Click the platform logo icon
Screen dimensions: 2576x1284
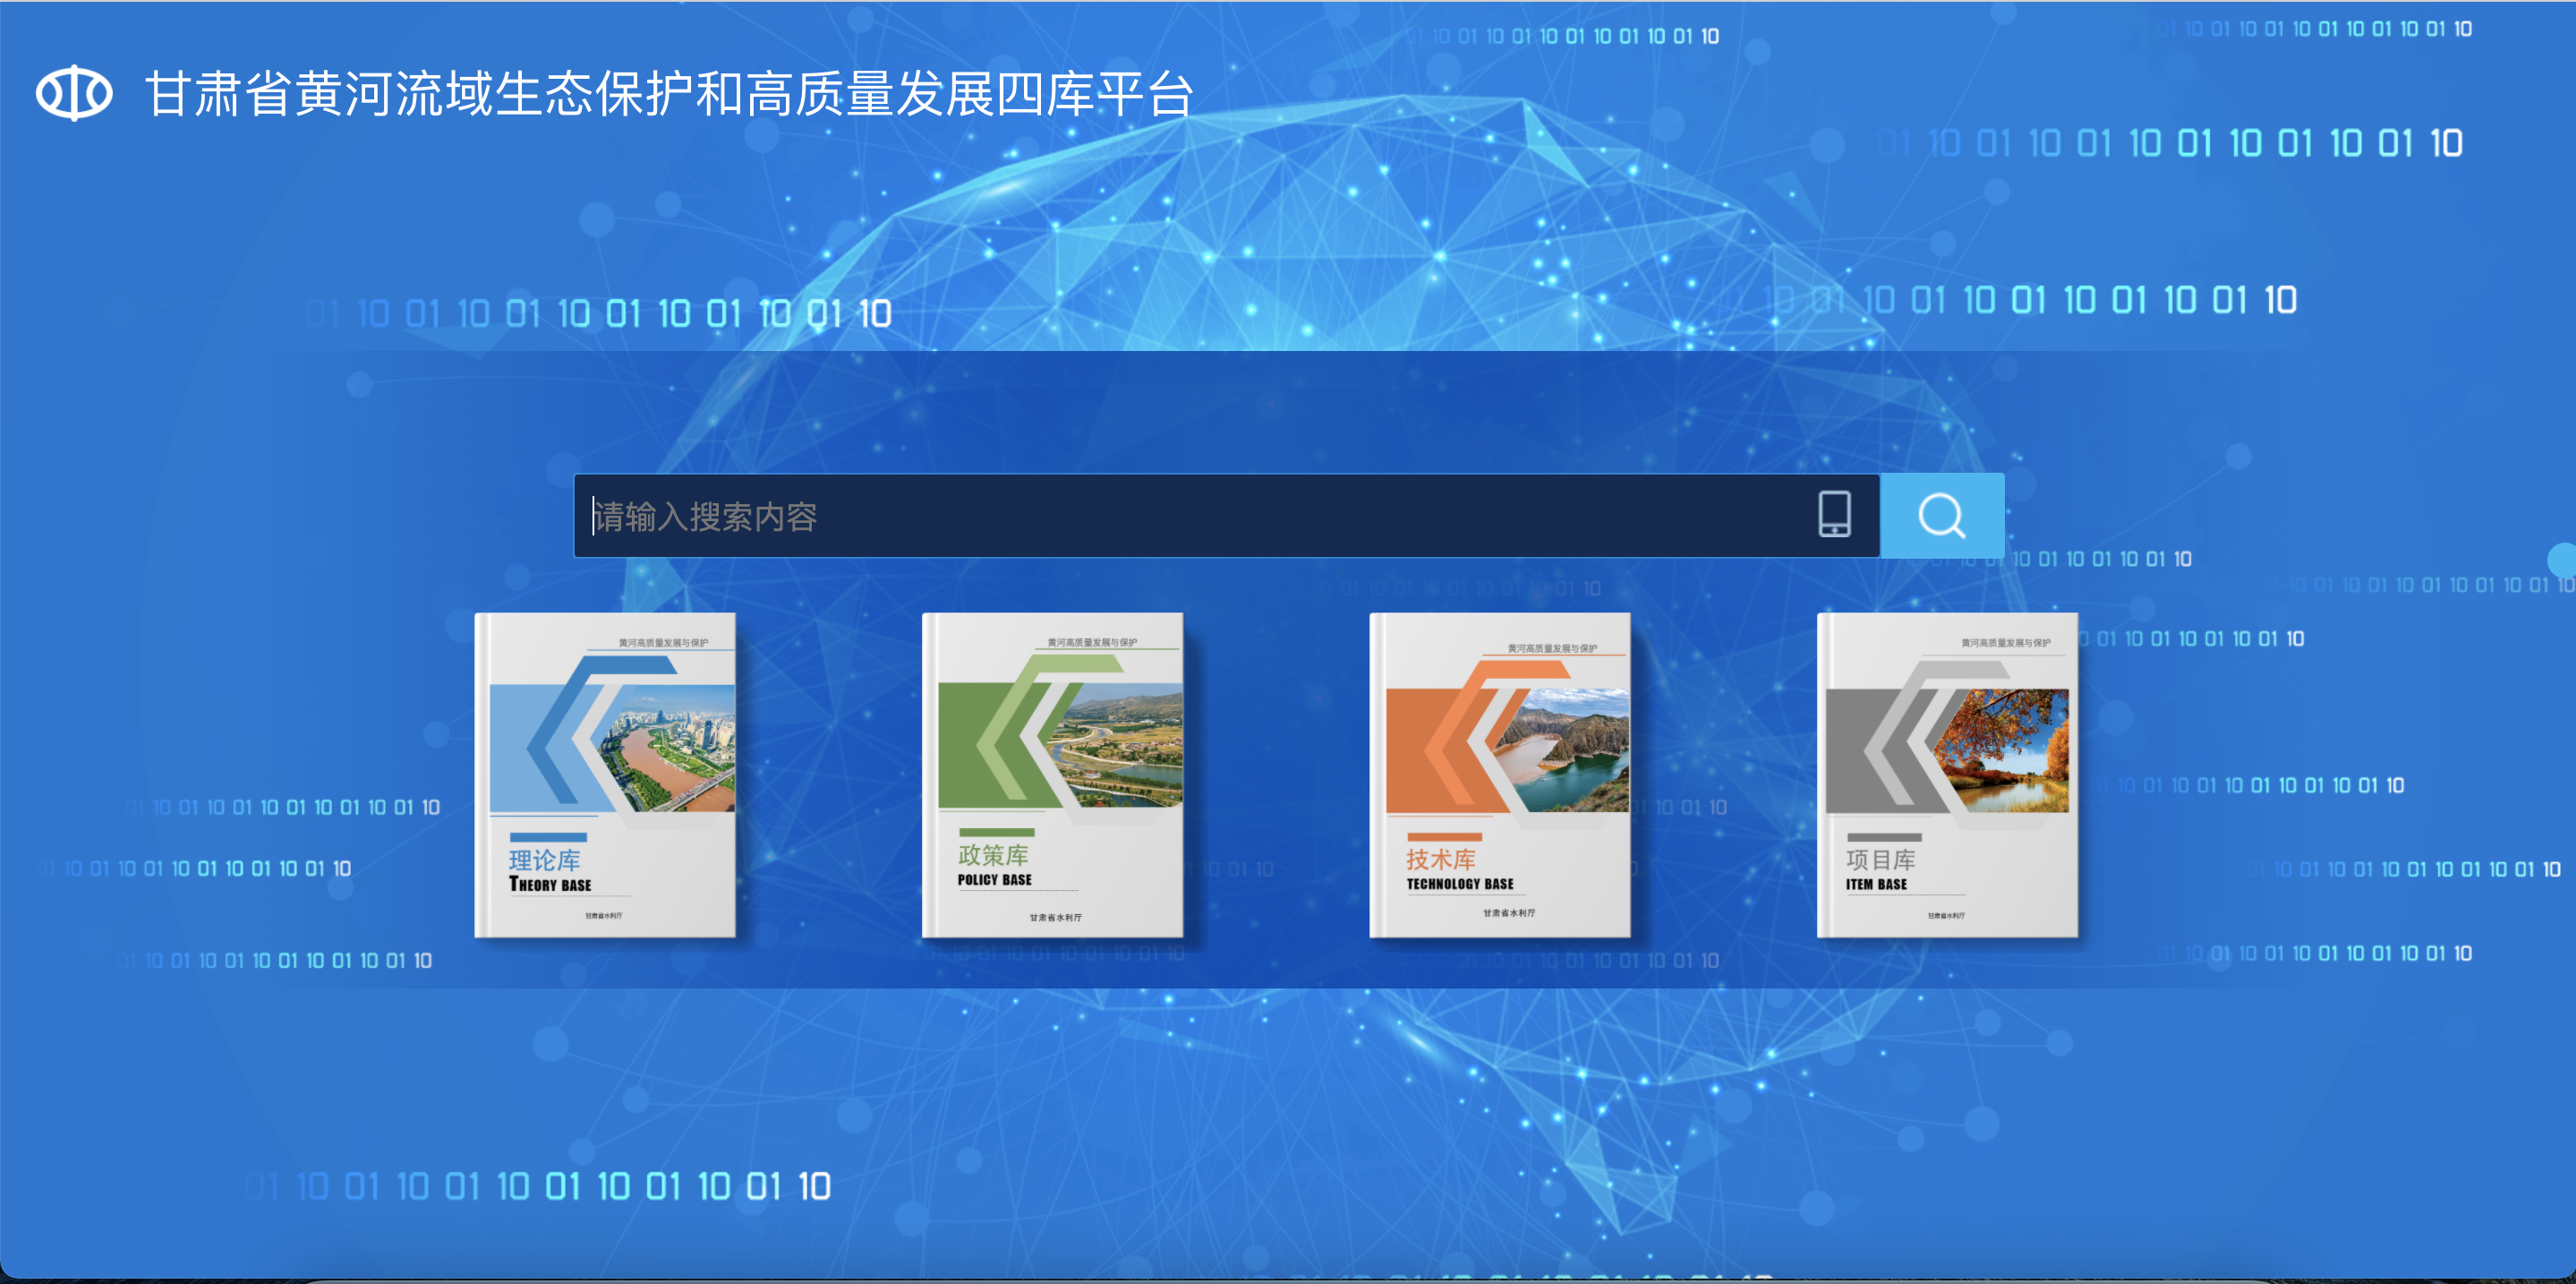point(74,93)
